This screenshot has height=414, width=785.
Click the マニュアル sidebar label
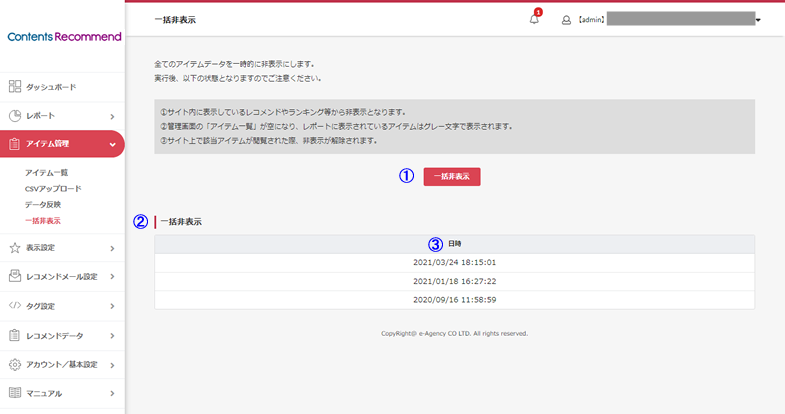click(x=44, y=393)
